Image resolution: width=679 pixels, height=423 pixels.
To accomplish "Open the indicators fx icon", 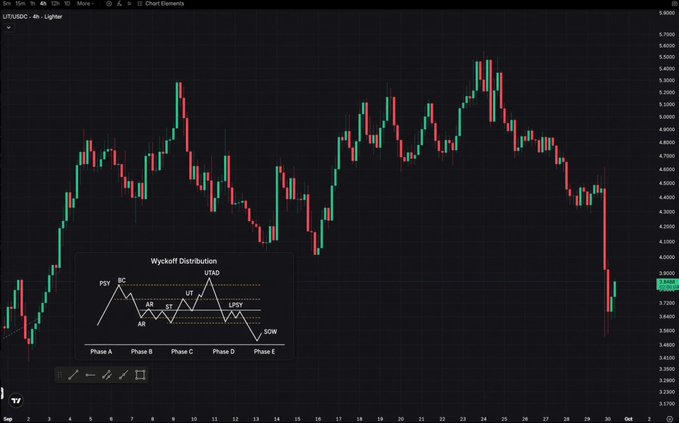I will [x=119, y=3].
